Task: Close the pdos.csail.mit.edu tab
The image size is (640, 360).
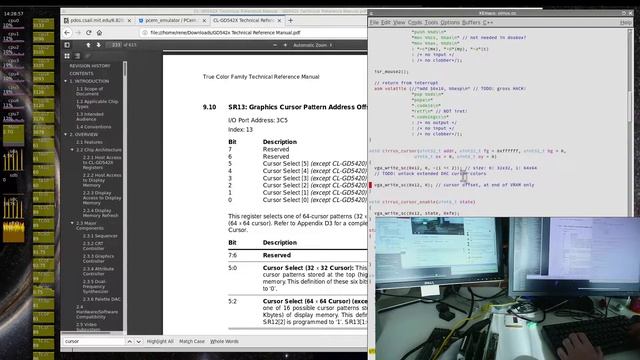Action: (129, 20)
